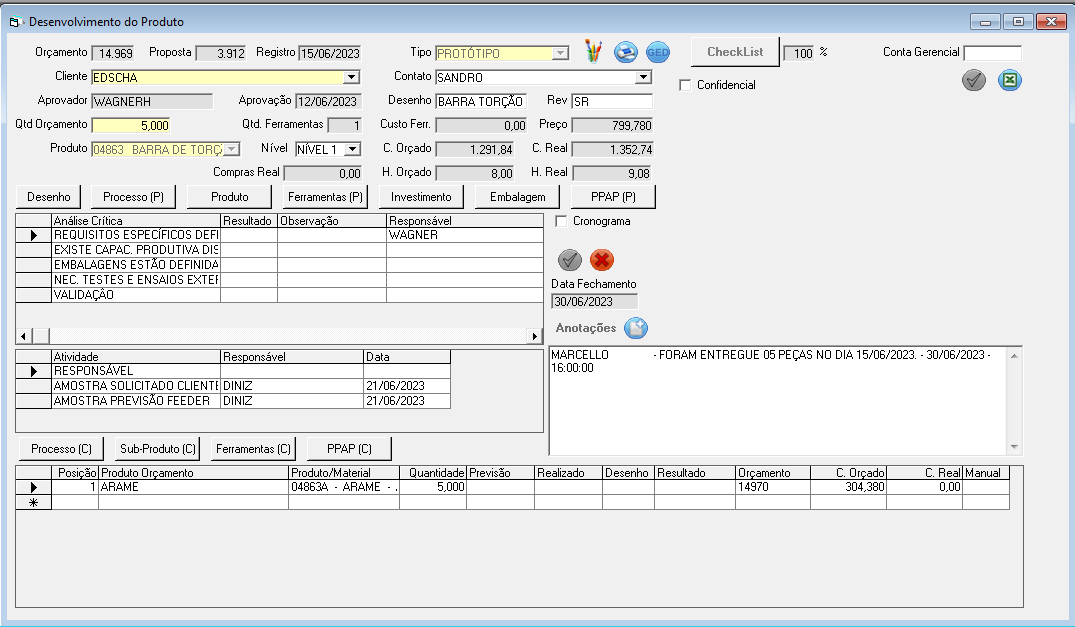Click the red X cancel icon
Image resolution: width=1075 pixels, height=627 pixels.
(602, 260)
